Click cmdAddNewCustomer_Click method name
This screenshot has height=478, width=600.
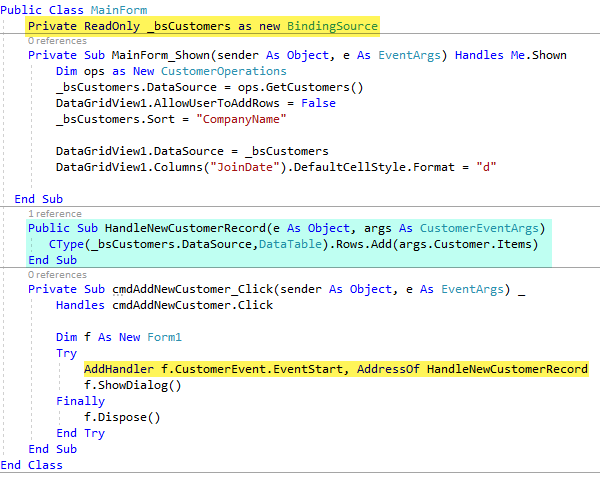tap(192, 290)
